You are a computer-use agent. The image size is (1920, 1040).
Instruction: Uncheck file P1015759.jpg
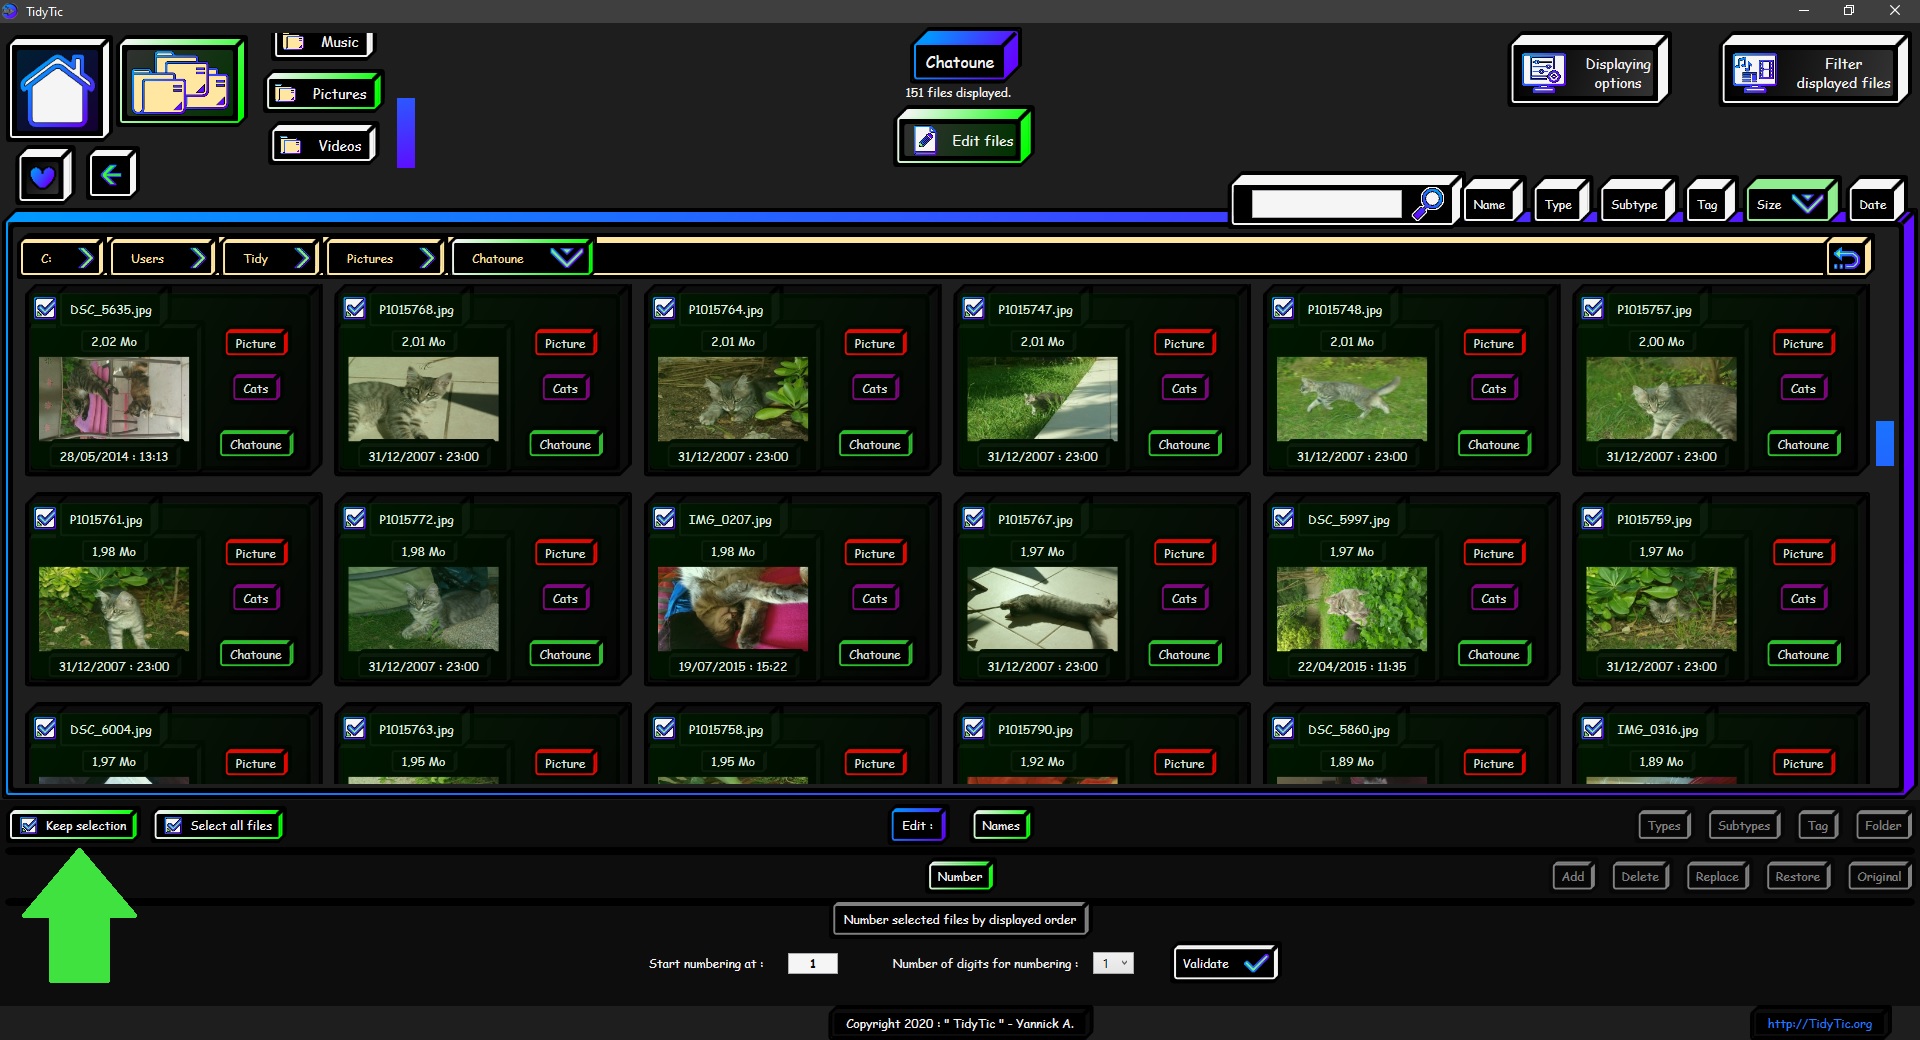point(1593,519)
